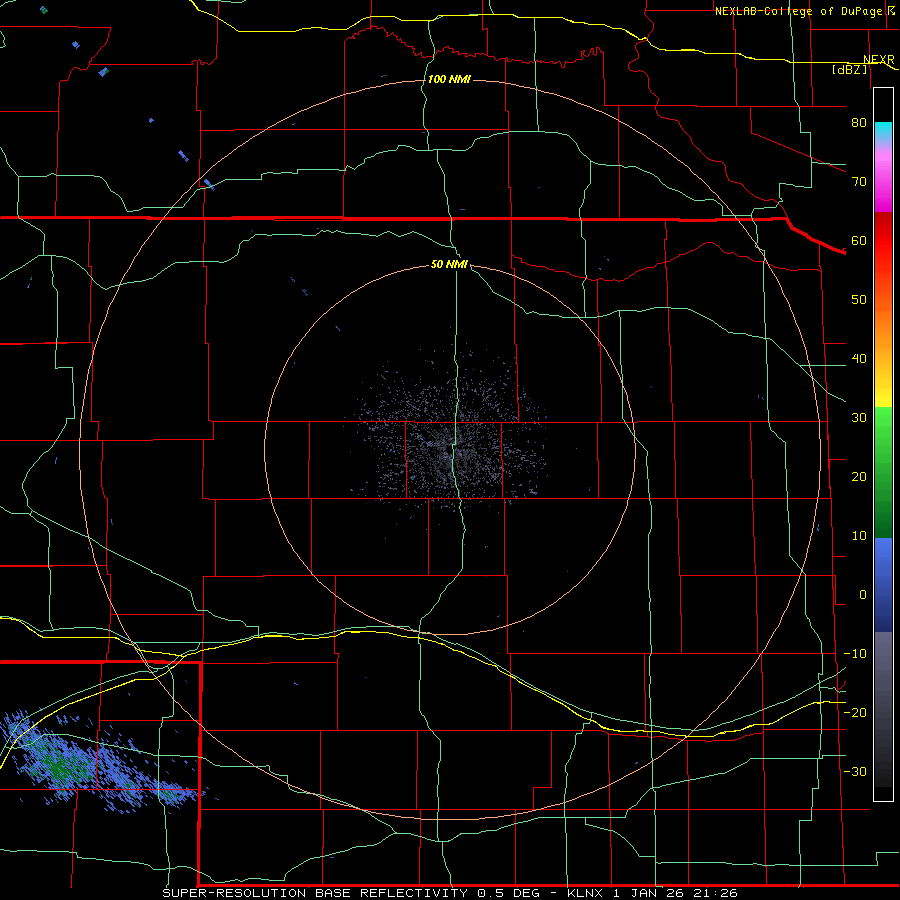Click the 100 NMI range ring label
This screenshot has width=900, height=900.
[449, 79]
